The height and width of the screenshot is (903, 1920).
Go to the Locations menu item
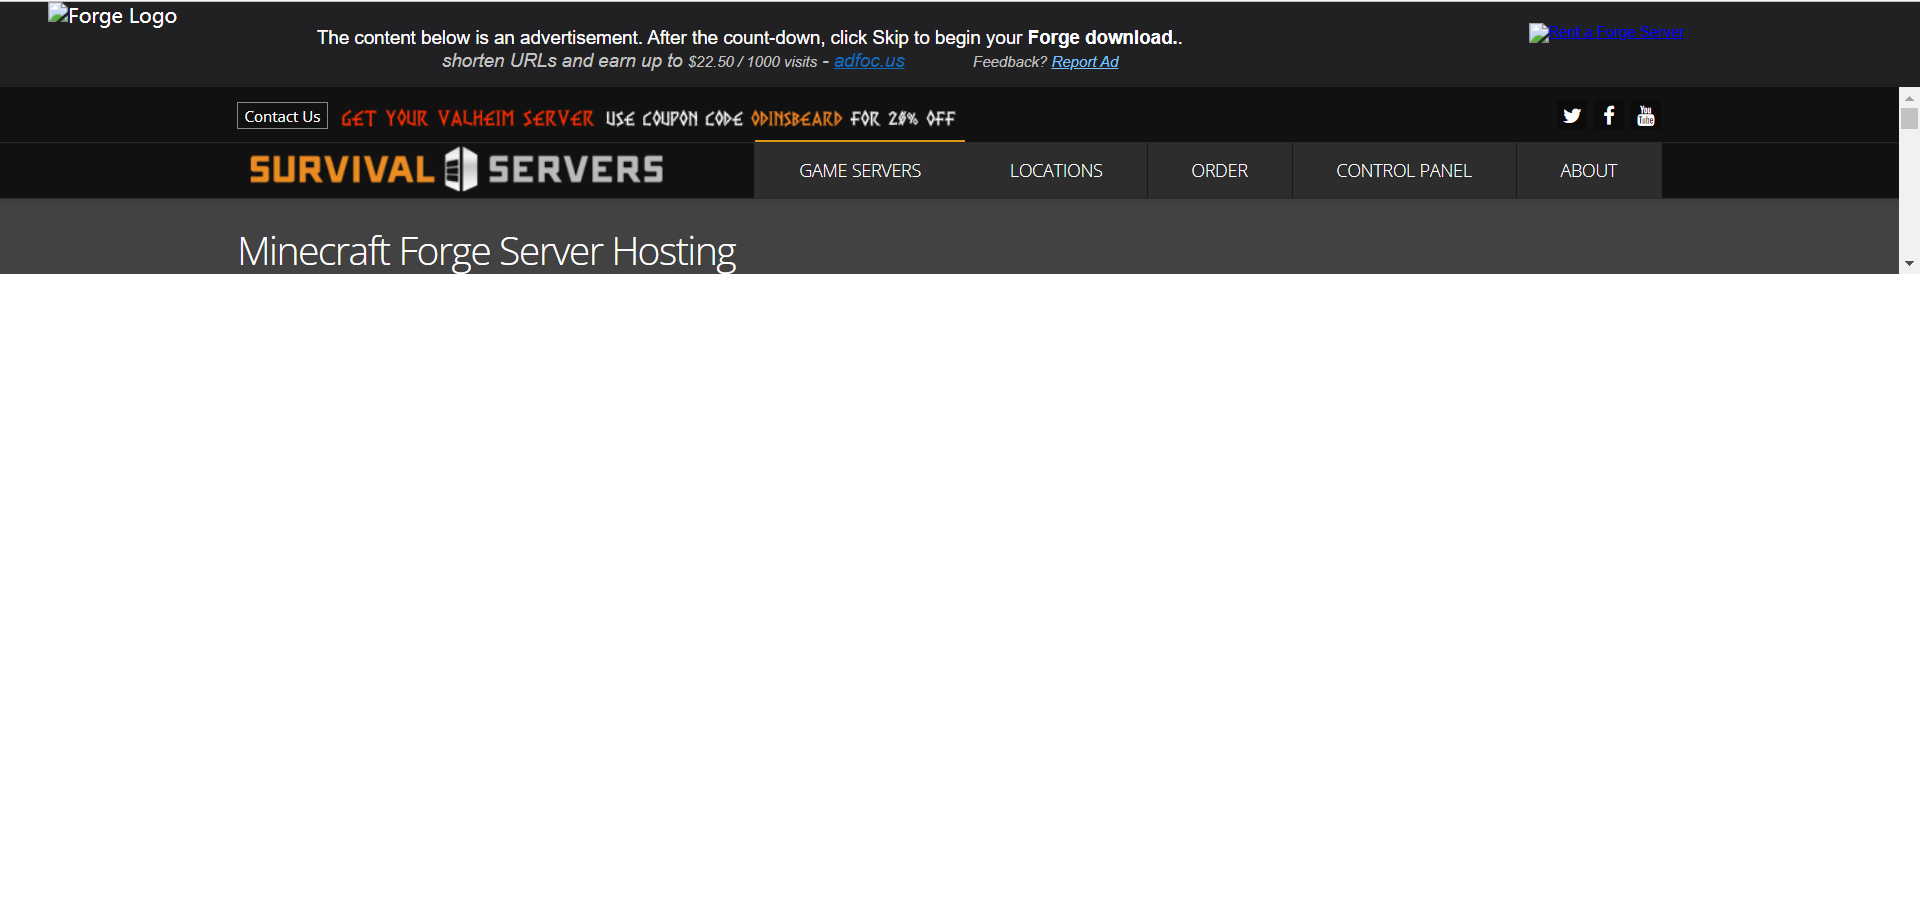point(1055,171)
